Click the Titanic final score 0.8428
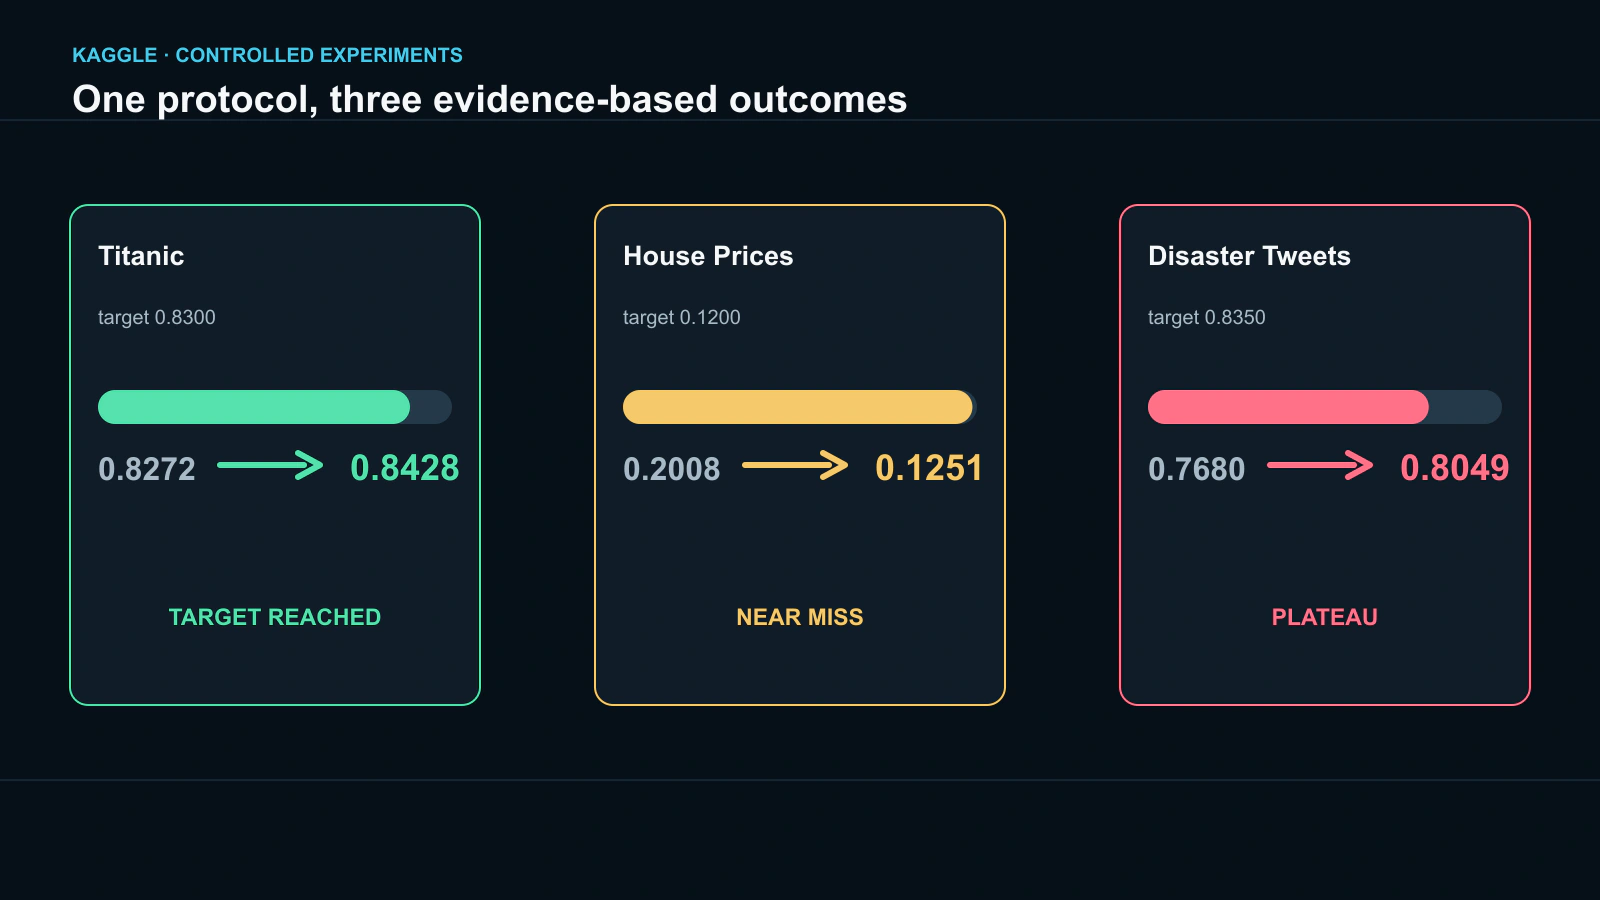1600x900 pixels. pos(405,468)
